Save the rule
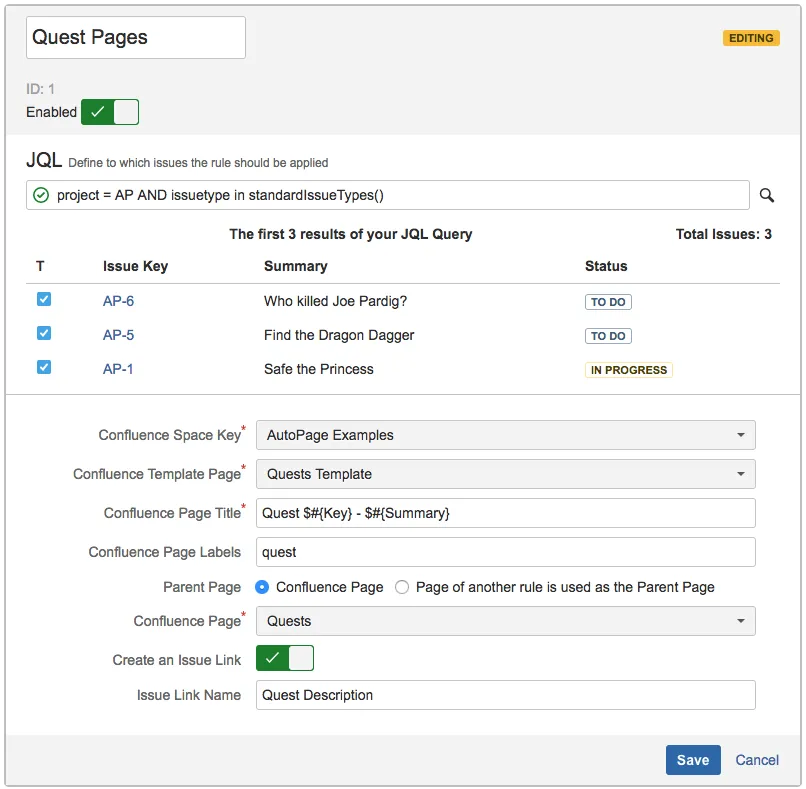Image resolution: width=806 pixels, height=789 pixels. click(692, 760)
